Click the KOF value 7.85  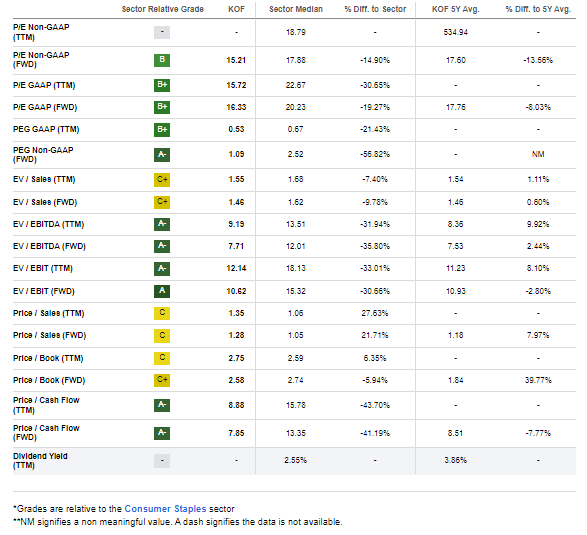(x=236, y=433)
